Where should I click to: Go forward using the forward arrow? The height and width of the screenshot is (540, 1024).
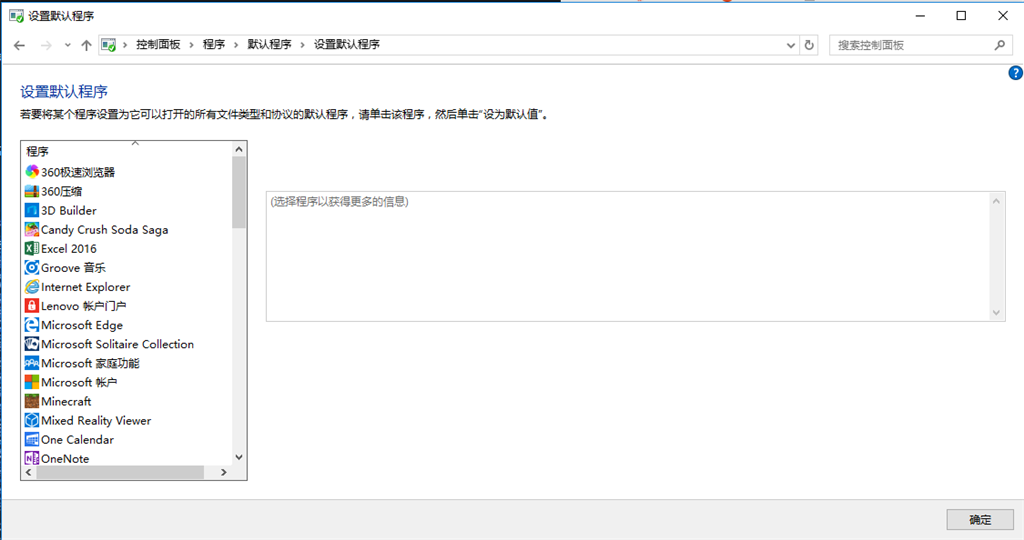46,45
